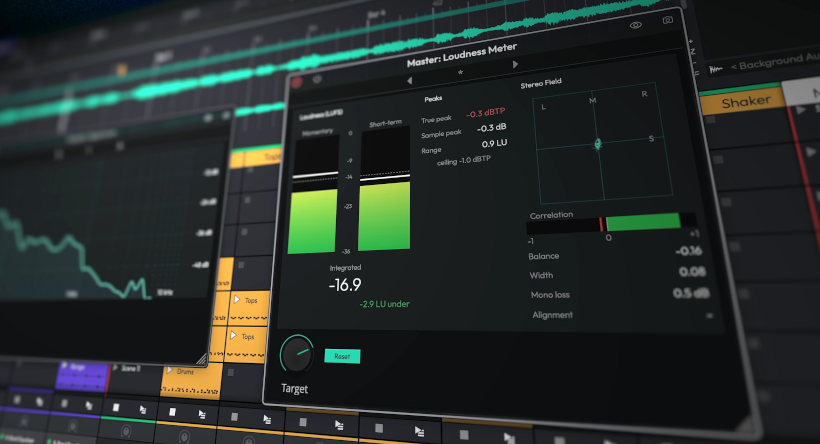Click the '< Background Au' label
Viewport: 820px width, 444px height.
(x=775, y=62)
